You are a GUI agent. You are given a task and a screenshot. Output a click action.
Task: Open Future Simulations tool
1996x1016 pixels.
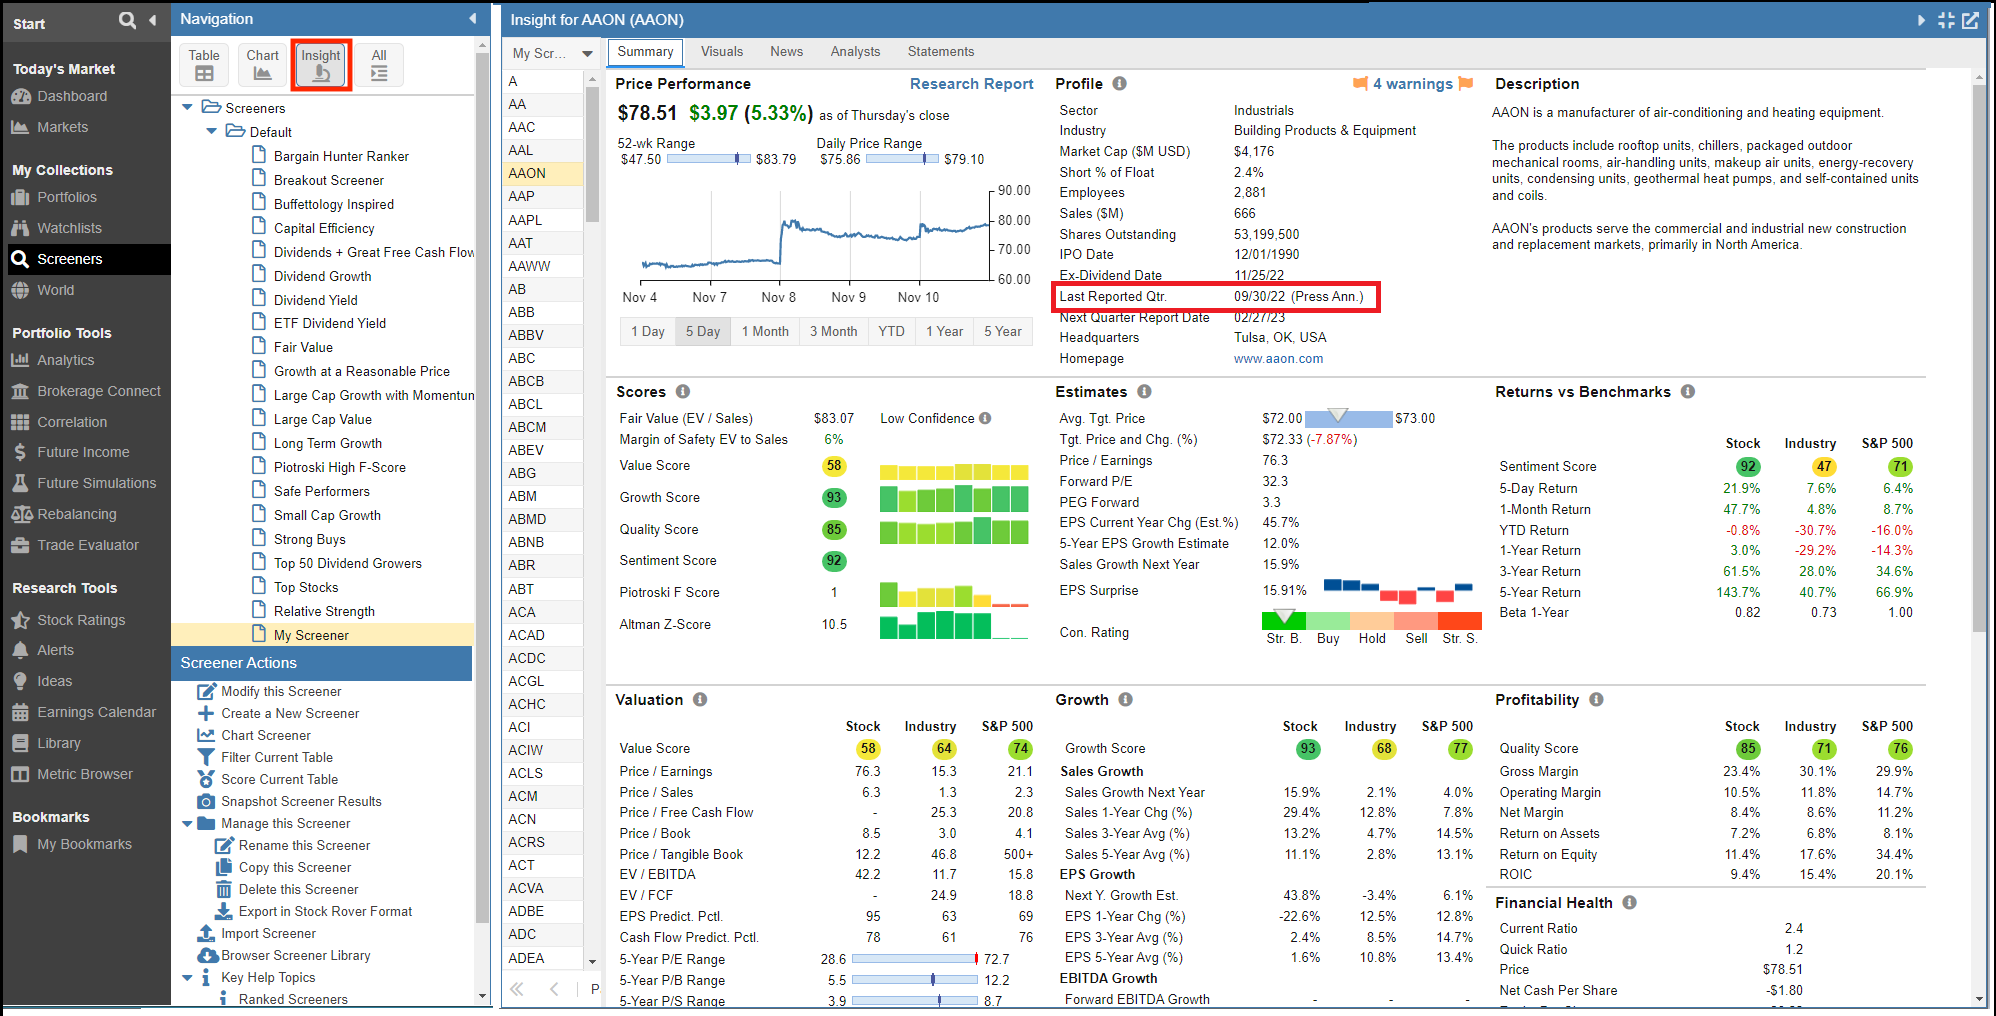click(96, 483)
